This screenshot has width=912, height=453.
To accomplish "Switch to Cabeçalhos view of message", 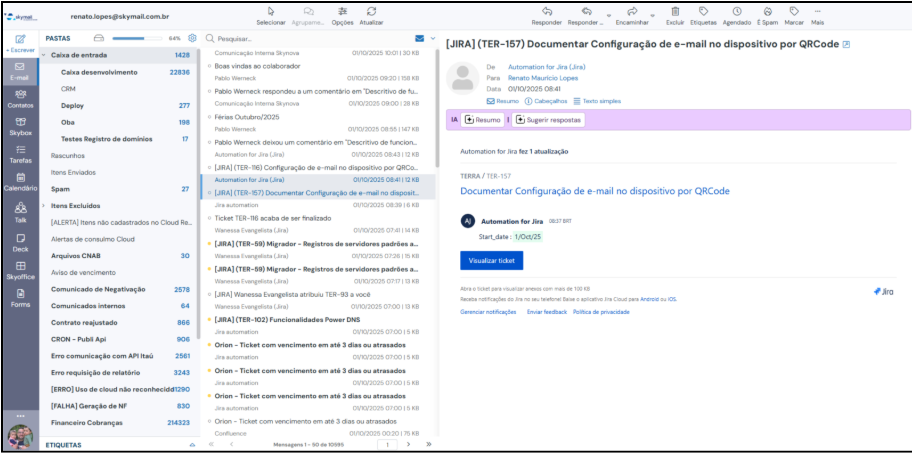I will click(549, 101).
